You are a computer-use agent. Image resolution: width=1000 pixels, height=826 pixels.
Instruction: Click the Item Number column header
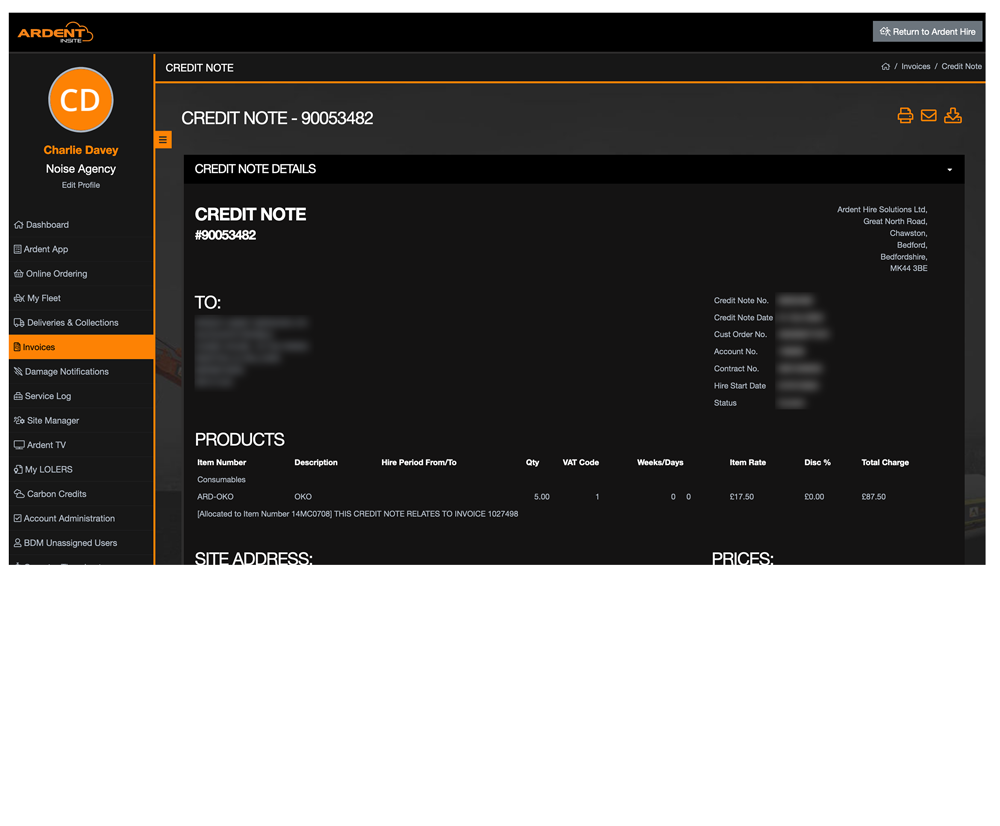pos(221,462)
